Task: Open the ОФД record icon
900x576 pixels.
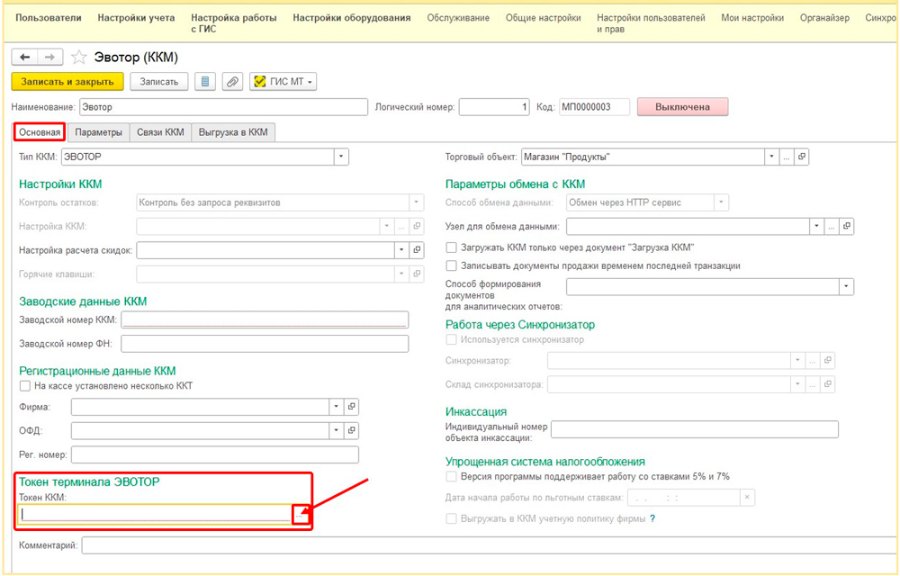Action: 351,430
